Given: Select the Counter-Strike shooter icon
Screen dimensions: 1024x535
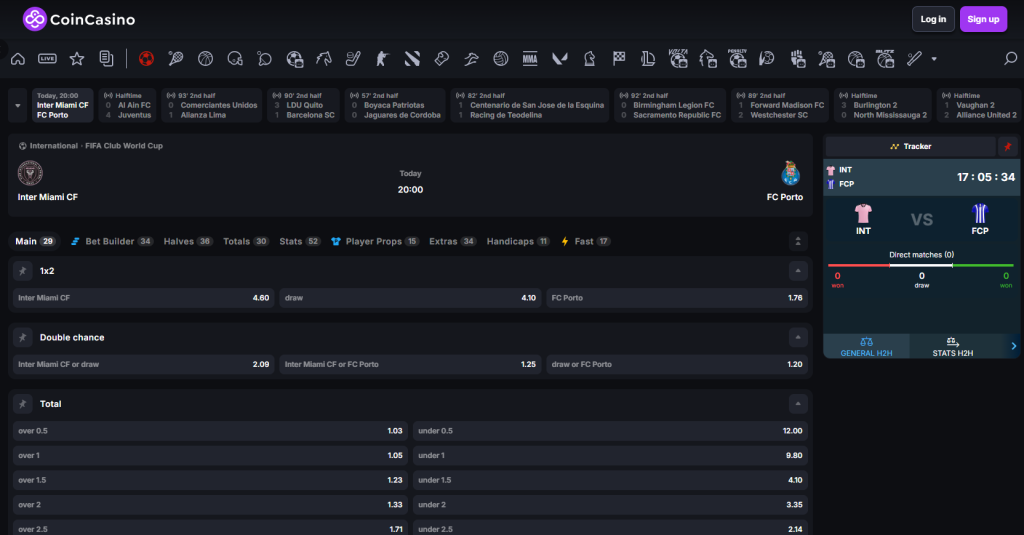Looking at the screenshot, I should point(382,59).
